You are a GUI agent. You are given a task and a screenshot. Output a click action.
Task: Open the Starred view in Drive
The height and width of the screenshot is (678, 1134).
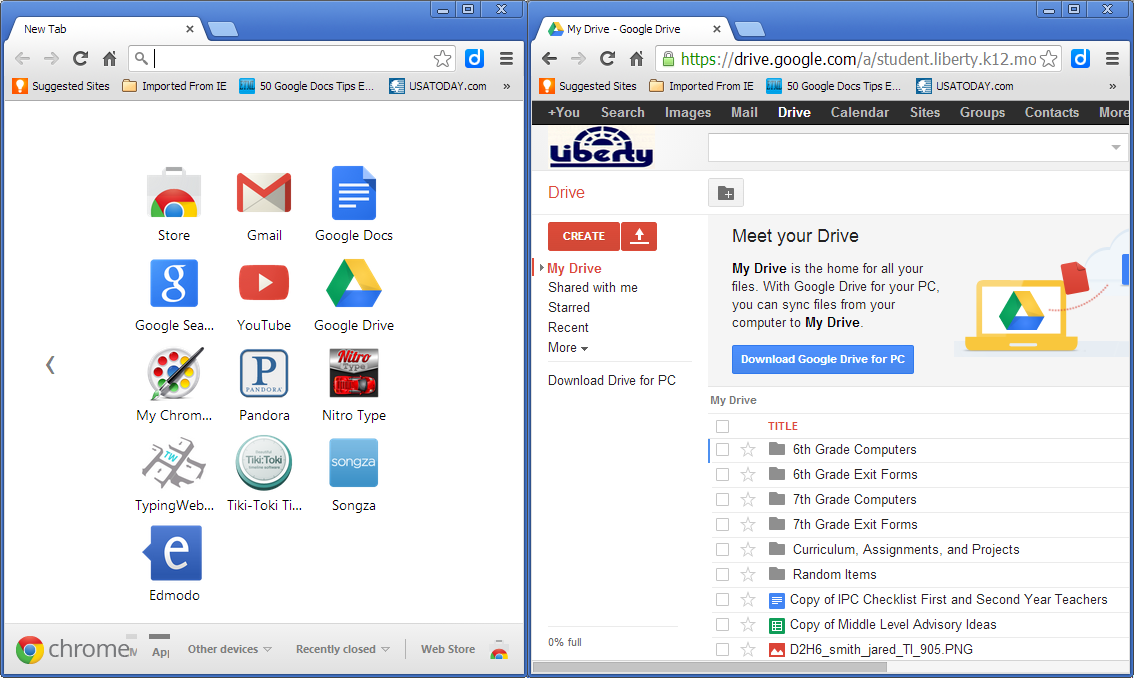[x=568, y=308]
